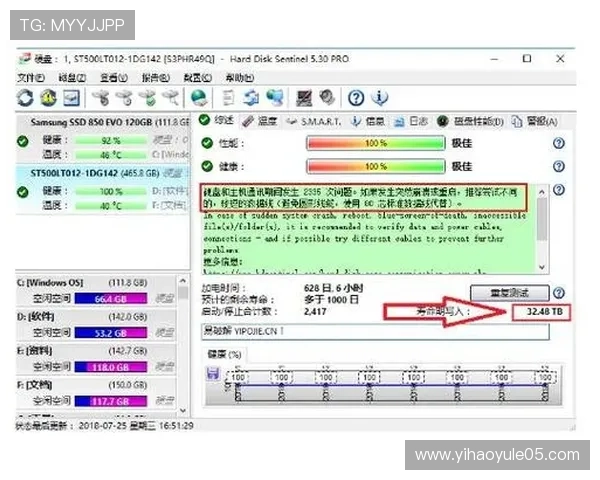The image size is (600, 480).
Task: Click the description box scroll-down arrow
Action: (542, 268)
